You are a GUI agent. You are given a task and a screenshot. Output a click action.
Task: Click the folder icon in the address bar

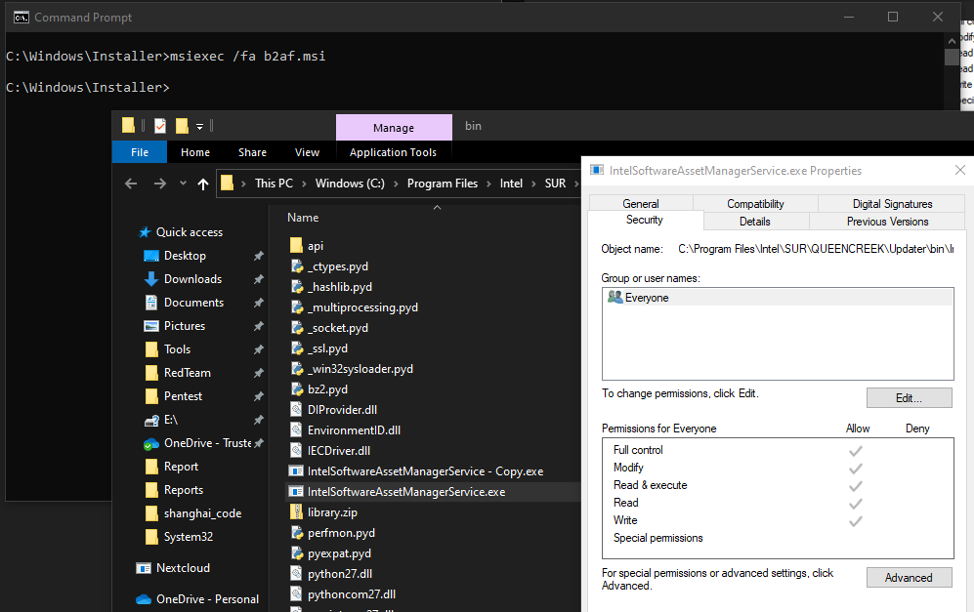coord(227,183)
